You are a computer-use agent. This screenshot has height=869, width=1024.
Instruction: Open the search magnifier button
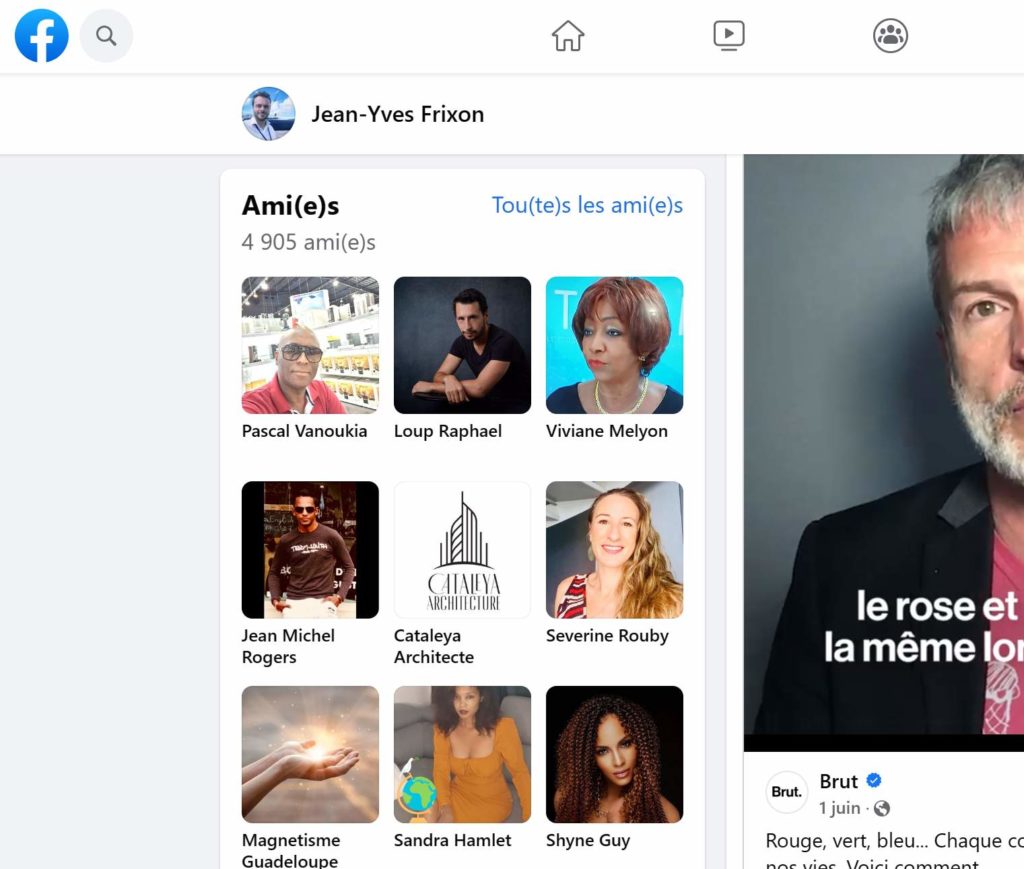click(x=106, y=35)
